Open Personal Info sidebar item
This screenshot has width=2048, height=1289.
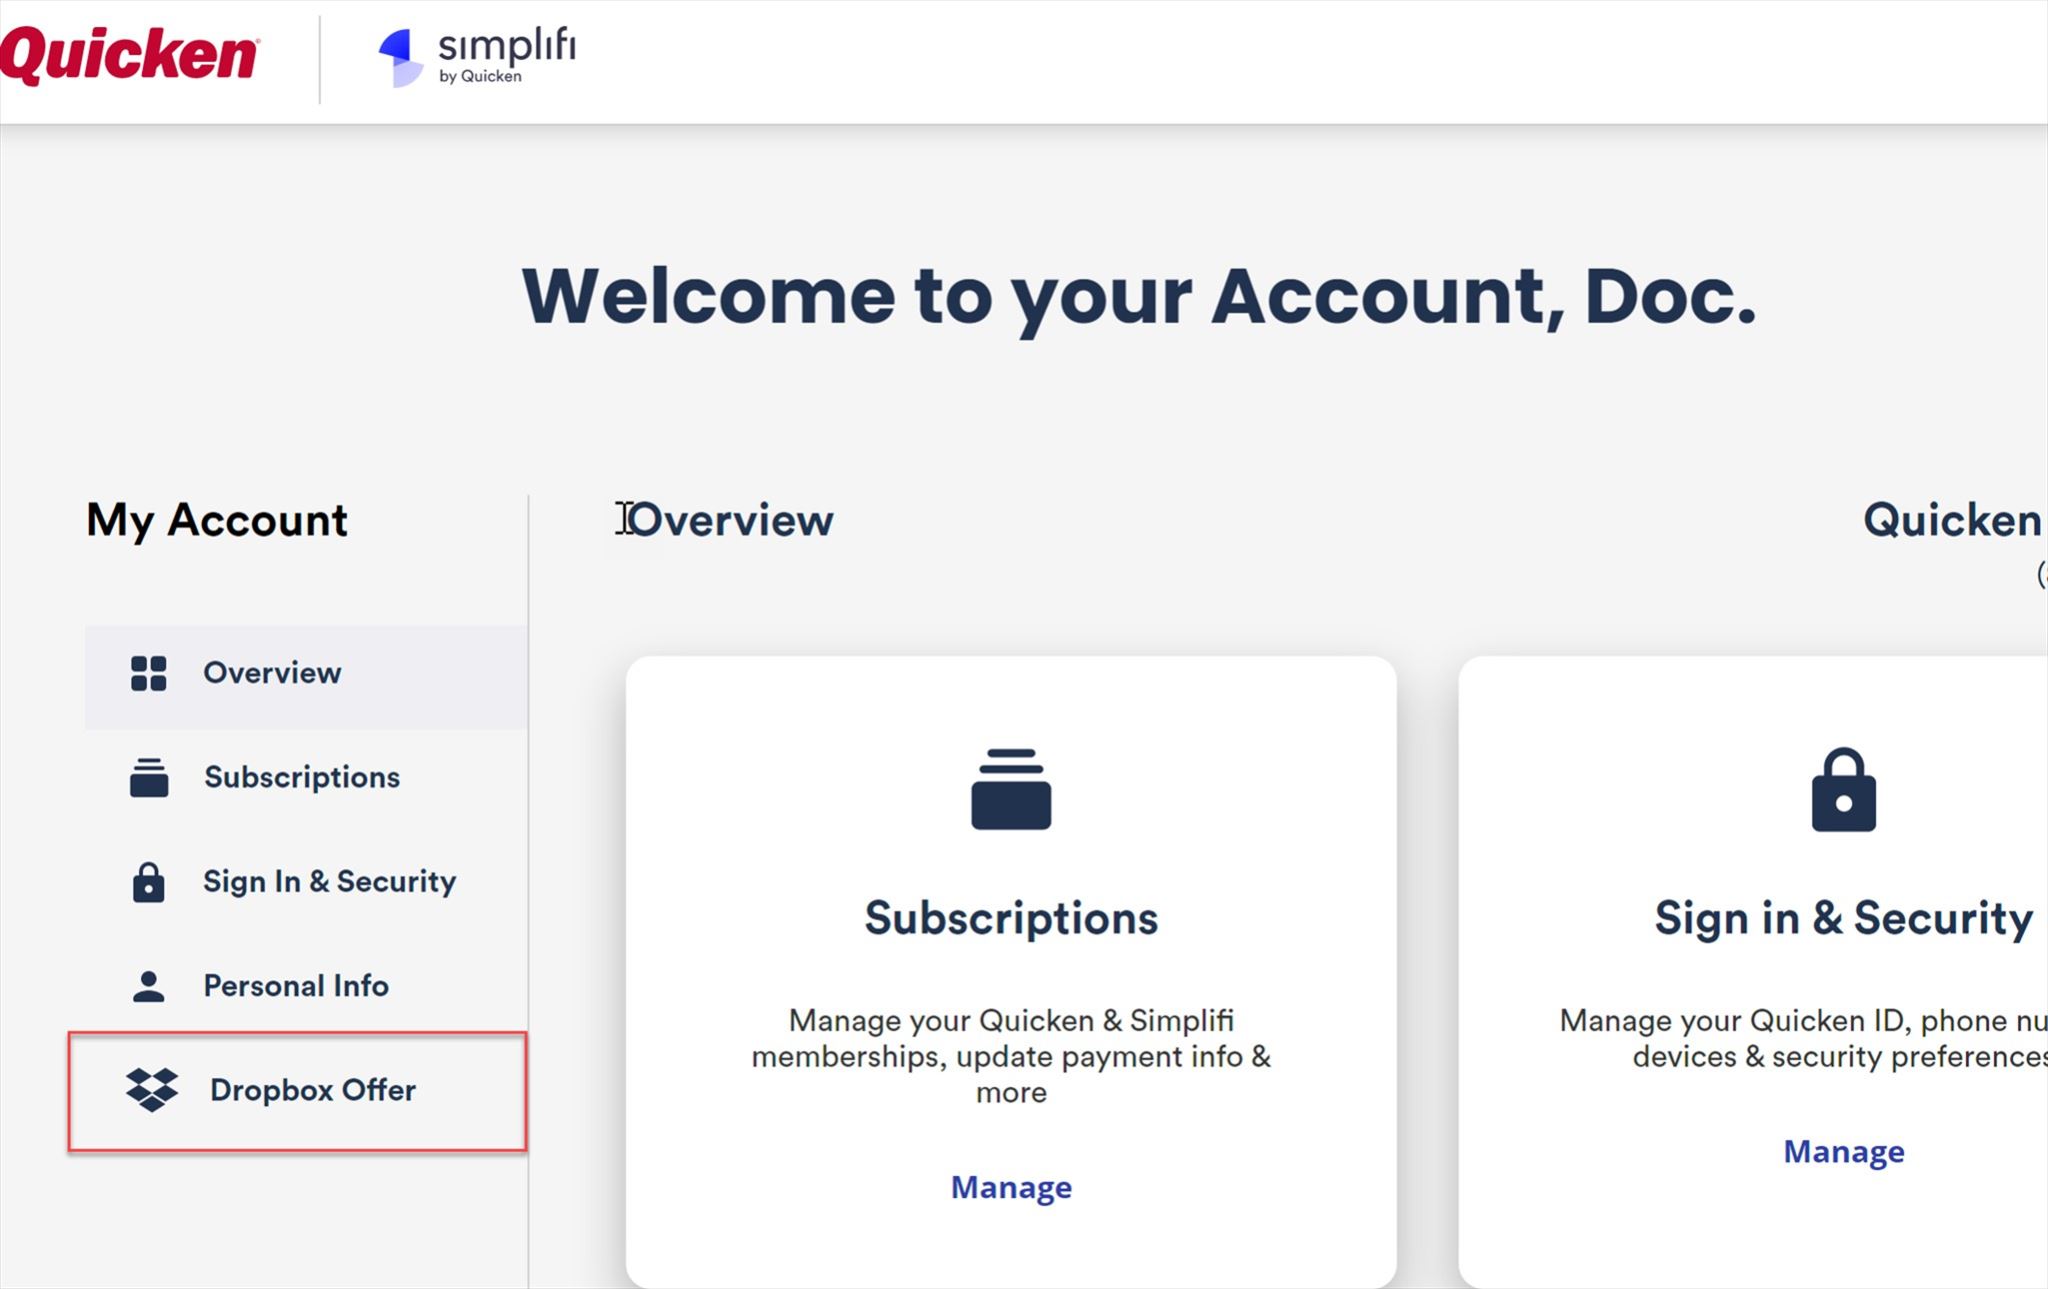[296, 986]
